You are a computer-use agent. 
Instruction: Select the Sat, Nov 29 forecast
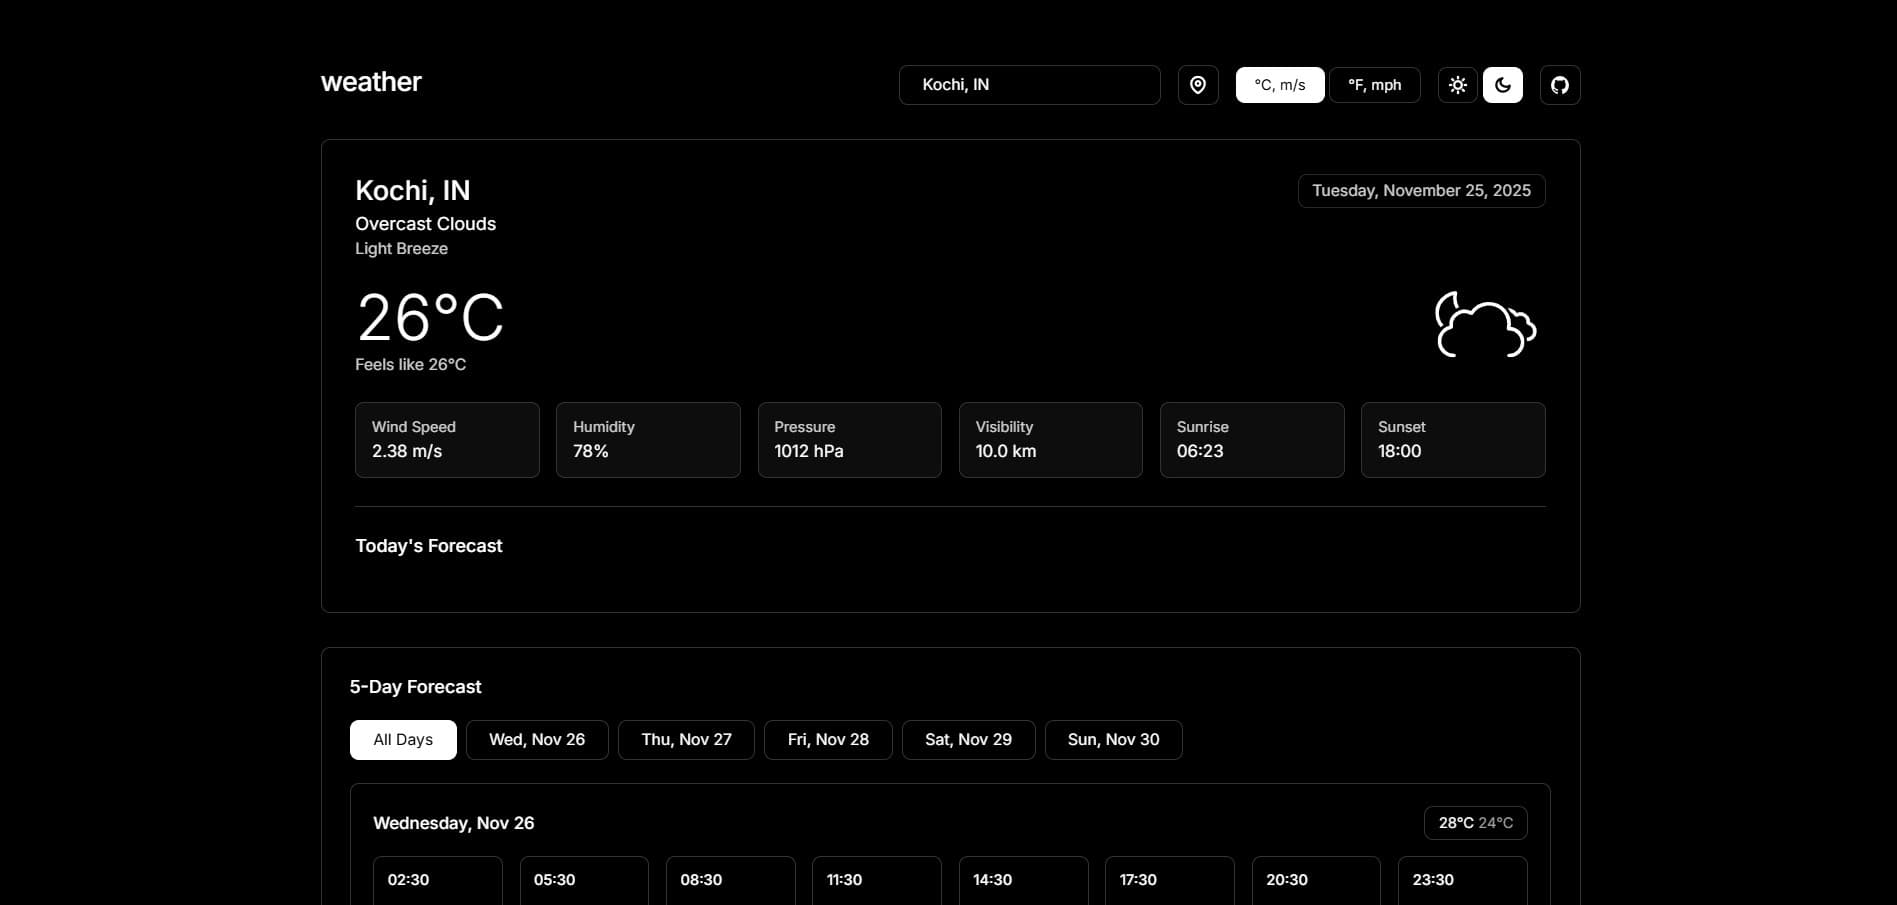[968, 739]
